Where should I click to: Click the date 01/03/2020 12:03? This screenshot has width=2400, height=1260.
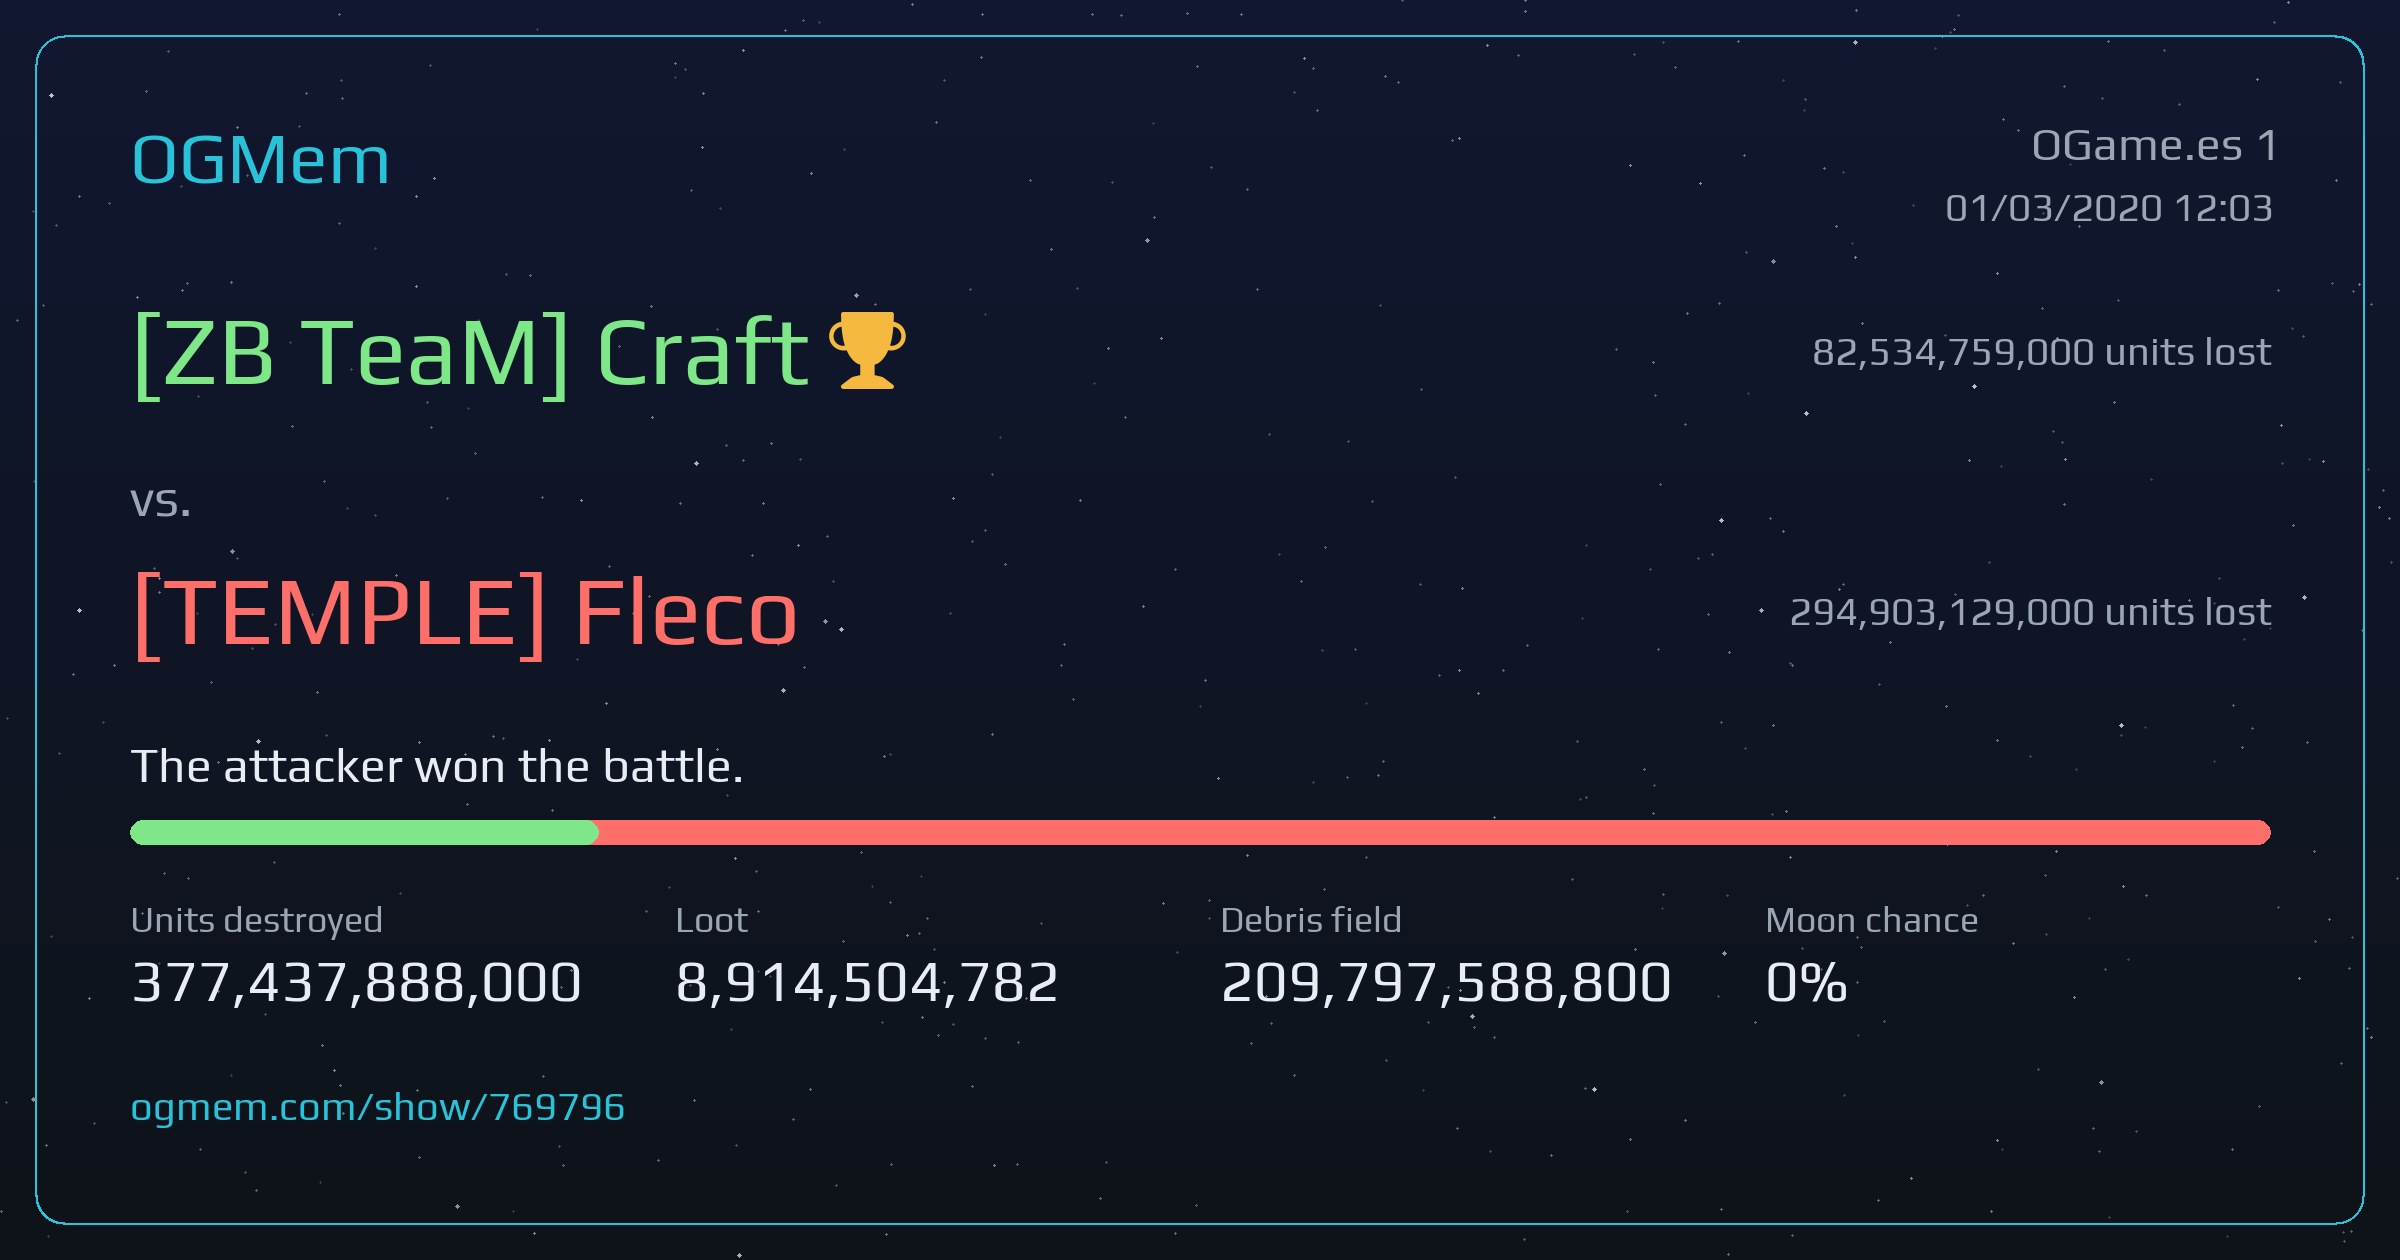[2108, 208]
